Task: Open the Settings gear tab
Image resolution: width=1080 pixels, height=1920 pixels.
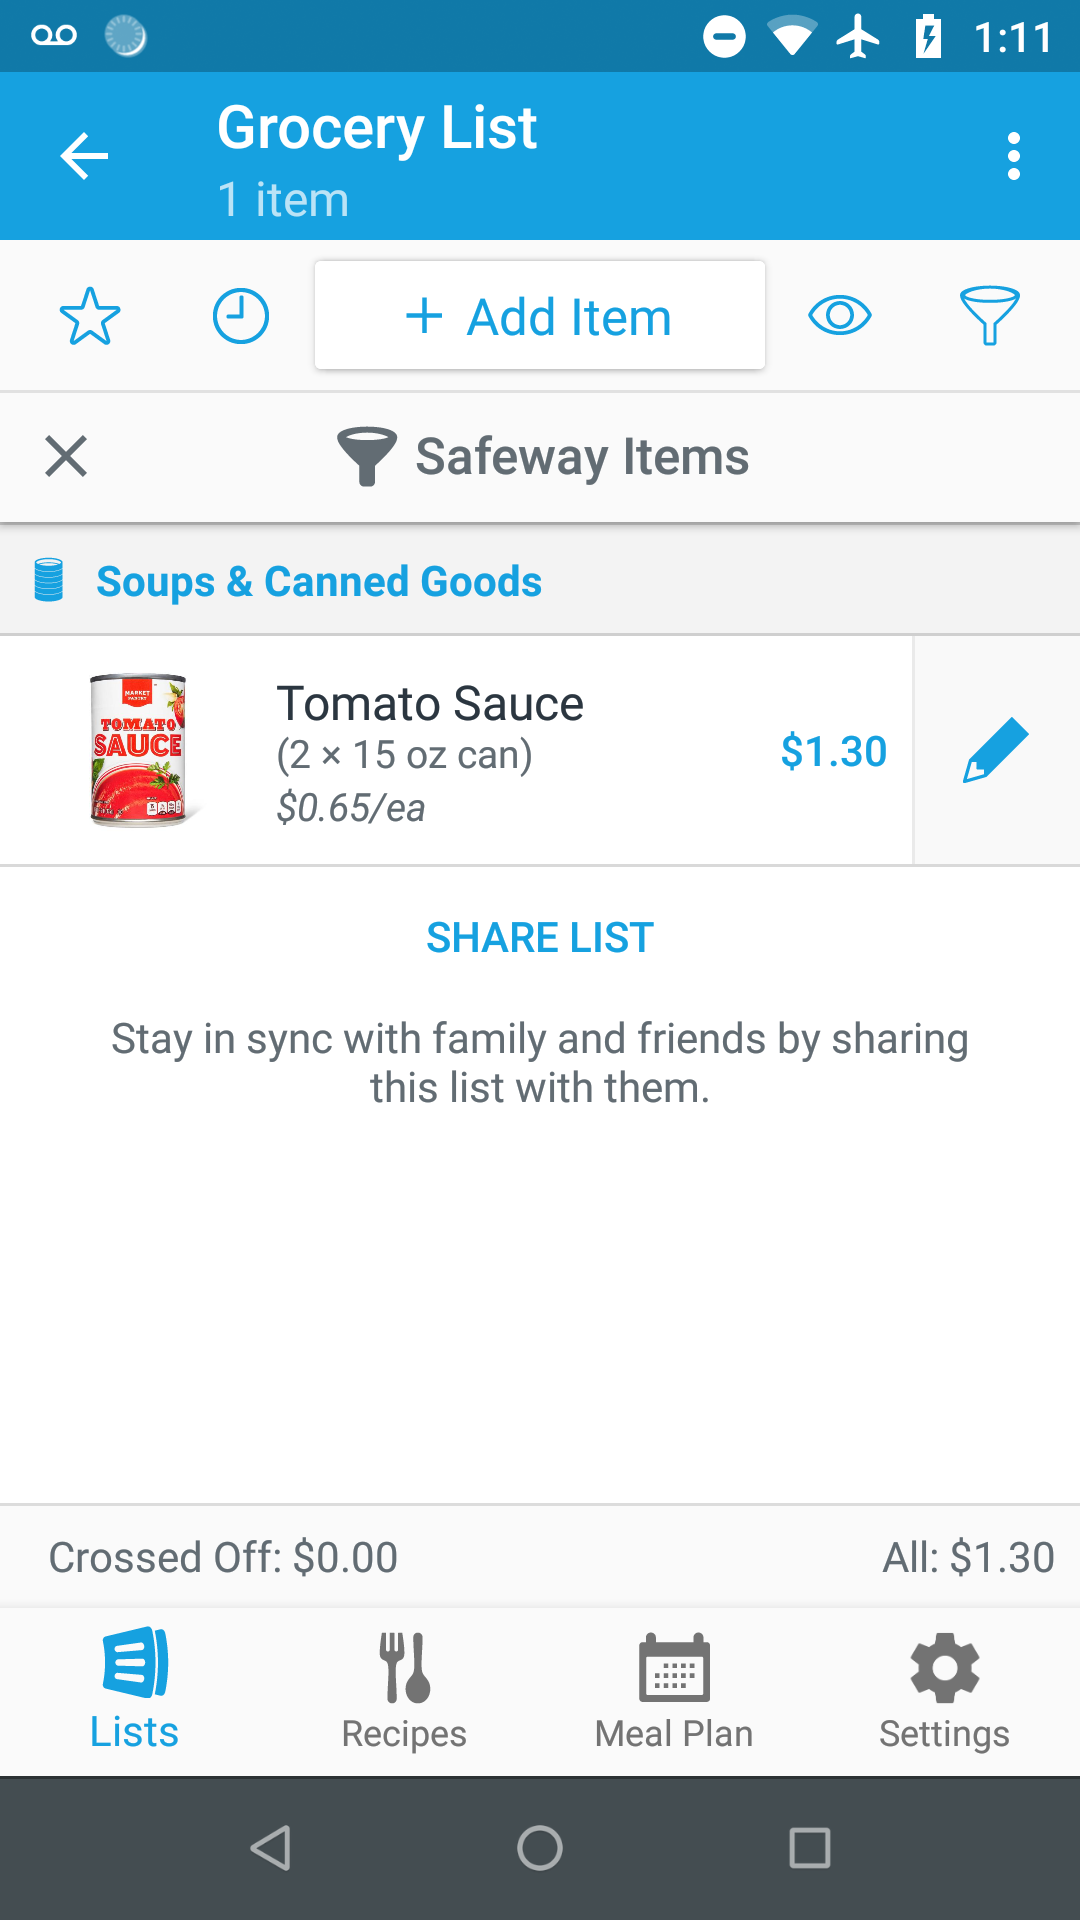Action: point(944,1690)
